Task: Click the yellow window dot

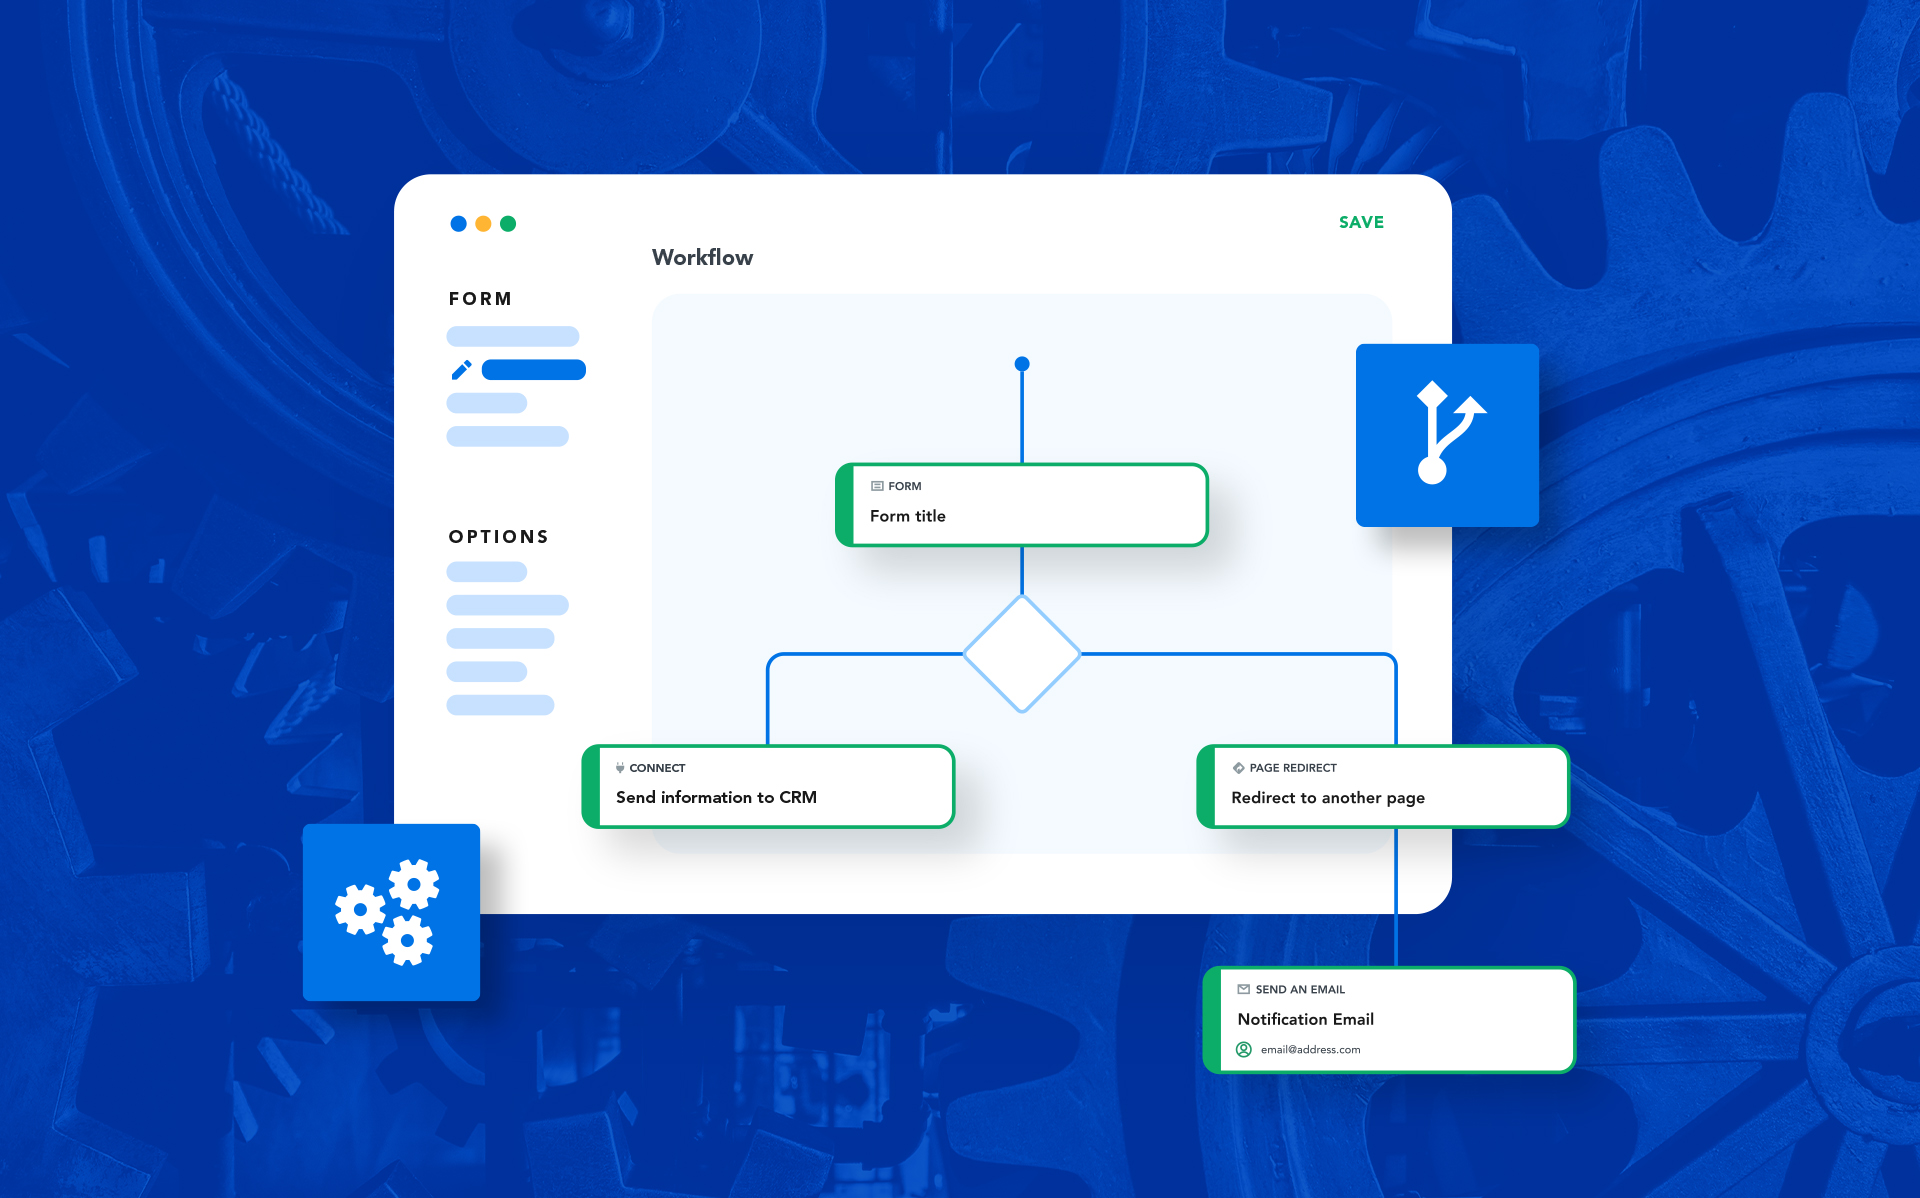Action: coord(483,224)
